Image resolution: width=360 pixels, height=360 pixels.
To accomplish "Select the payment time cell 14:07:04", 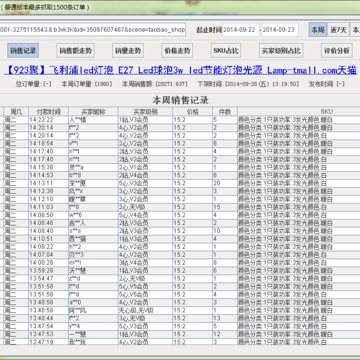I will tap(48, 255).
